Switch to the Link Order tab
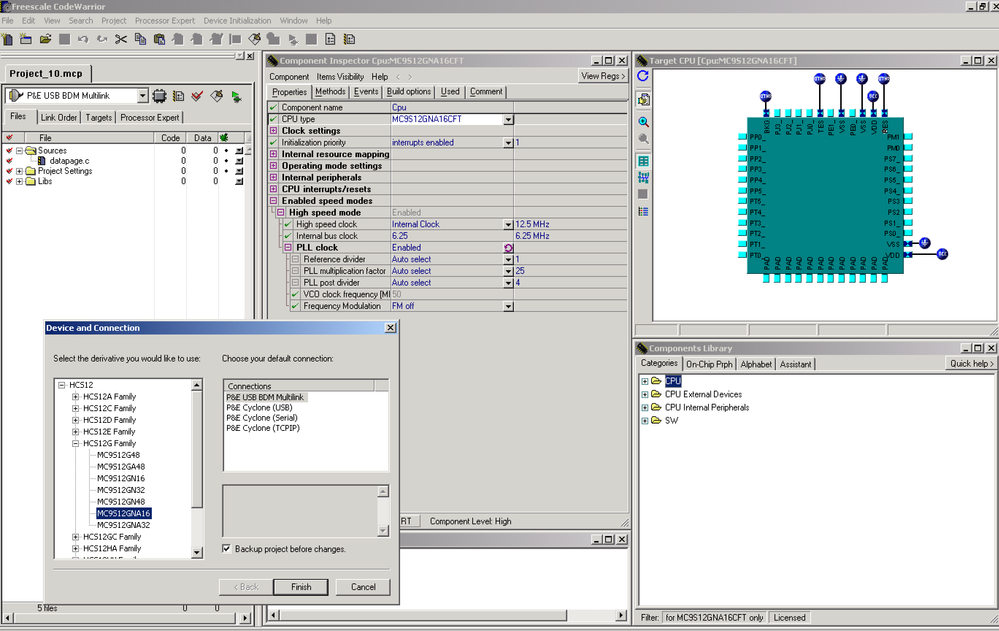The height and width of the screenshot is (631, 999). [59, 117]
